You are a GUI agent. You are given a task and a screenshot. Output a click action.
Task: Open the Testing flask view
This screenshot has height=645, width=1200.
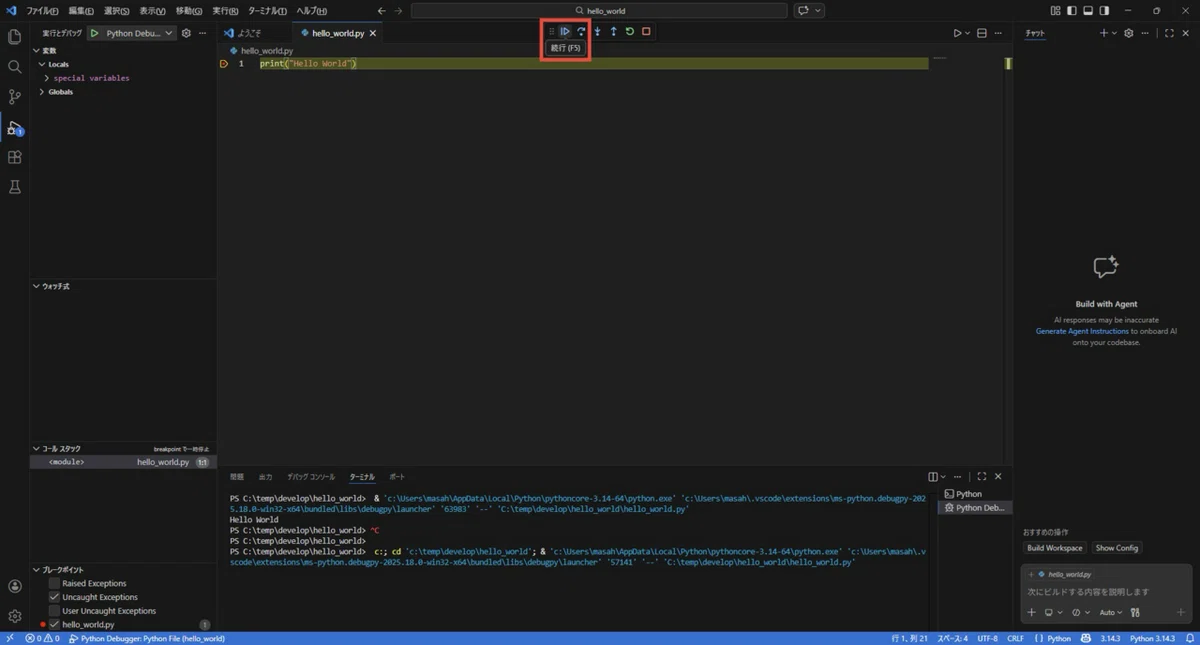(14, 187)
